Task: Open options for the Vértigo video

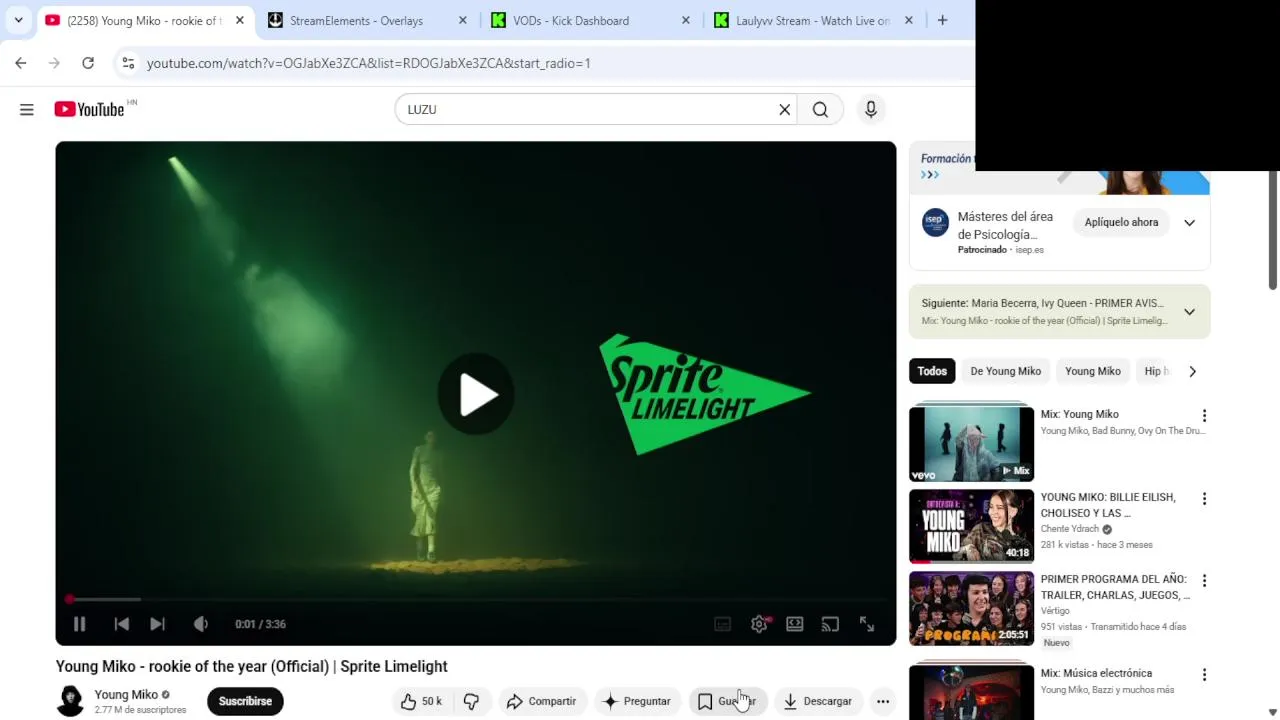Action: click(1204, 581)
